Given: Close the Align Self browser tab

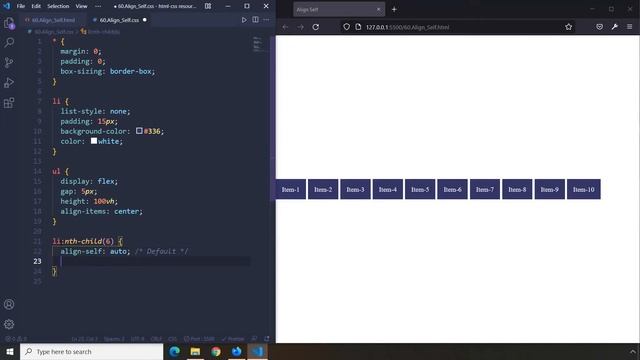Looking at the screenshot, I should point(378,9).
